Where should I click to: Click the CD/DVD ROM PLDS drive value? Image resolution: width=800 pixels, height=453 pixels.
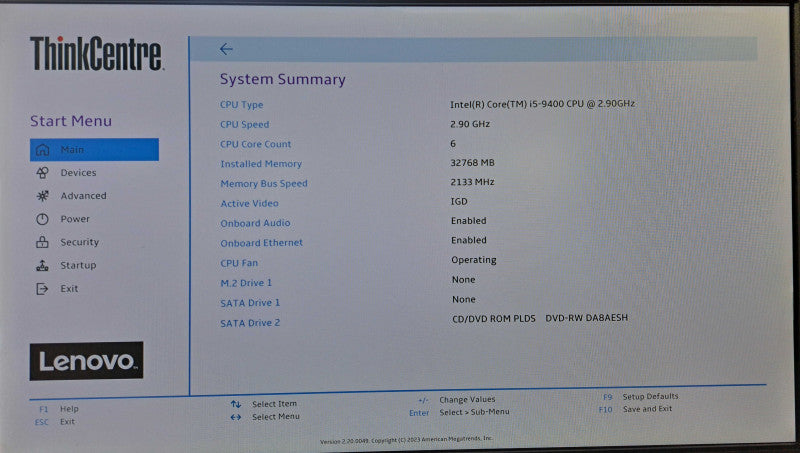(x=540, y=318)
